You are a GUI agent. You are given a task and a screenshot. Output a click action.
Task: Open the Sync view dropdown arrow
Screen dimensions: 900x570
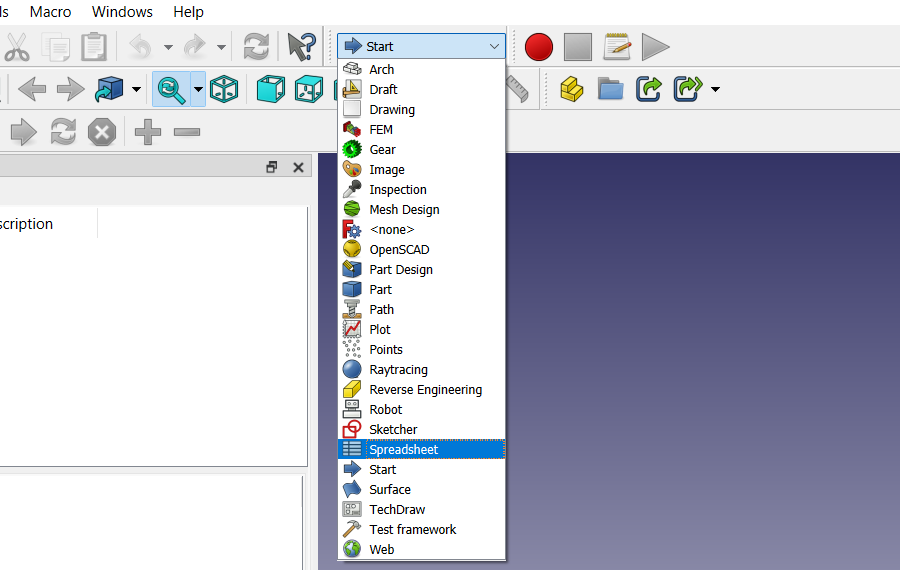pyautogui.click(x=198, y=90)
